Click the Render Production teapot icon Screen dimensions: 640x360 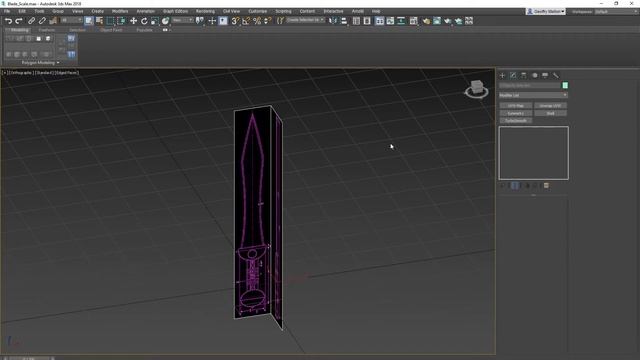[448, 21]
